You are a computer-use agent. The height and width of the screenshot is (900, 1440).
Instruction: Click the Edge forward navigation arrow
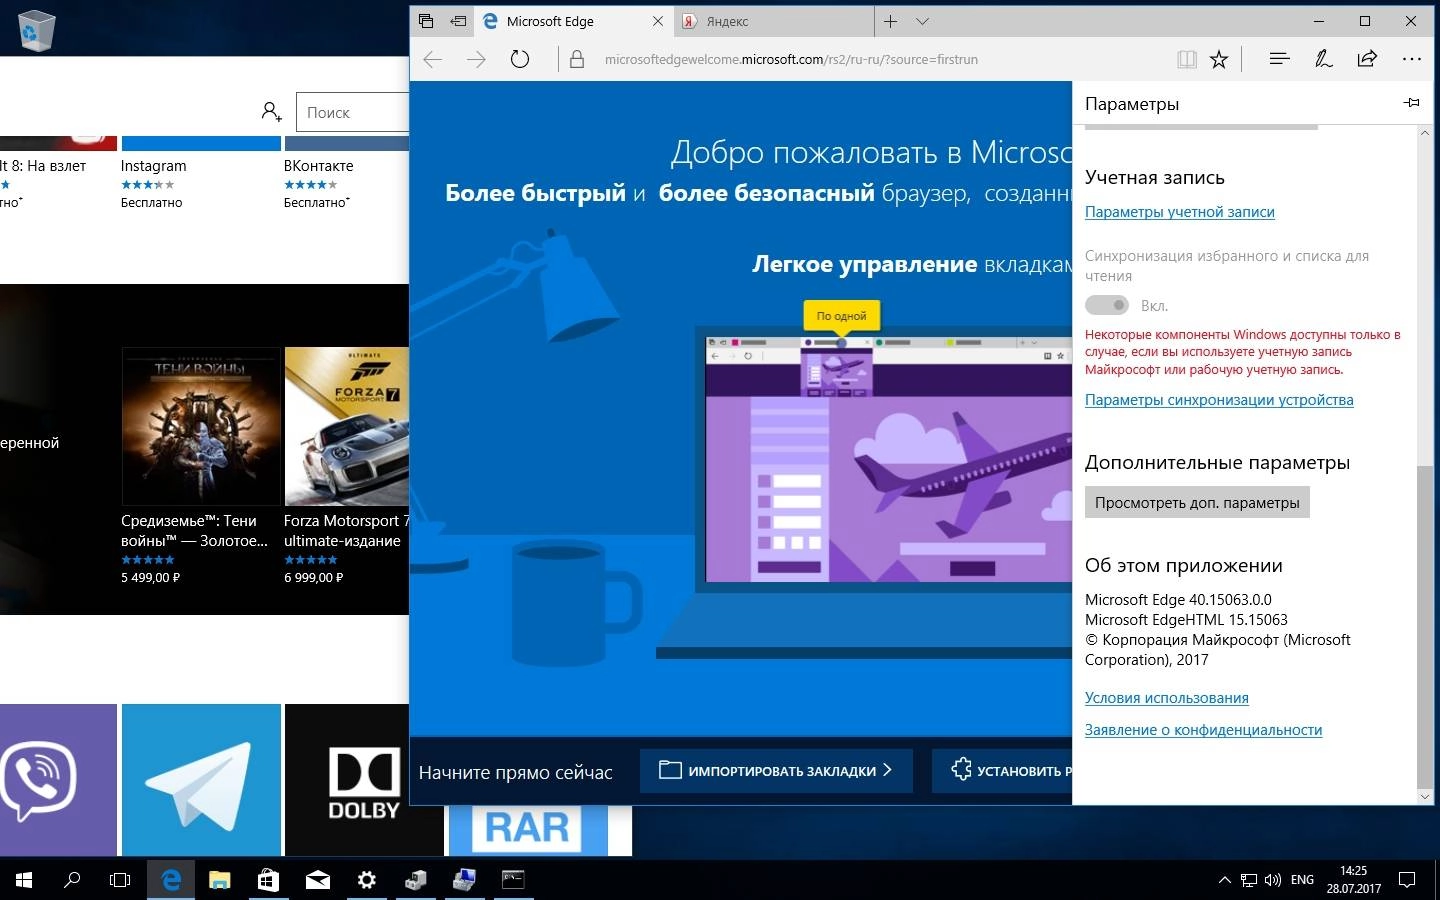pos(476,59)
